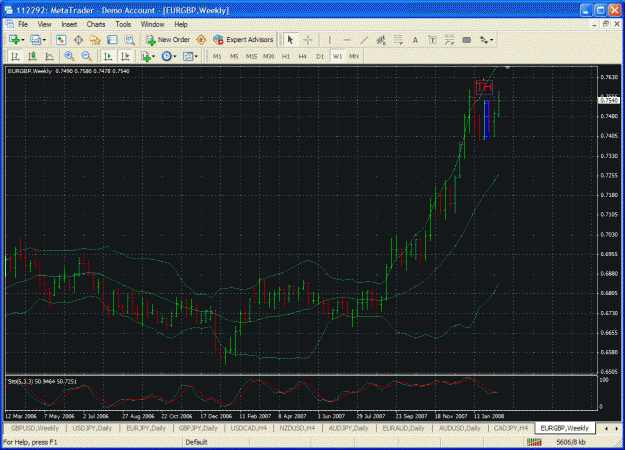Image resolution: width=625 pixels, height=450 pixels.
Task: Show the Market Watch window
Action: [x=61, y=40]
